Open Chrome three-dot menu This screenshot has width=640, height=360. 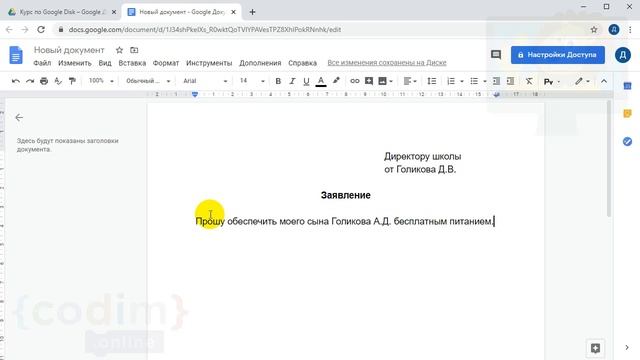tap(630, 29)
